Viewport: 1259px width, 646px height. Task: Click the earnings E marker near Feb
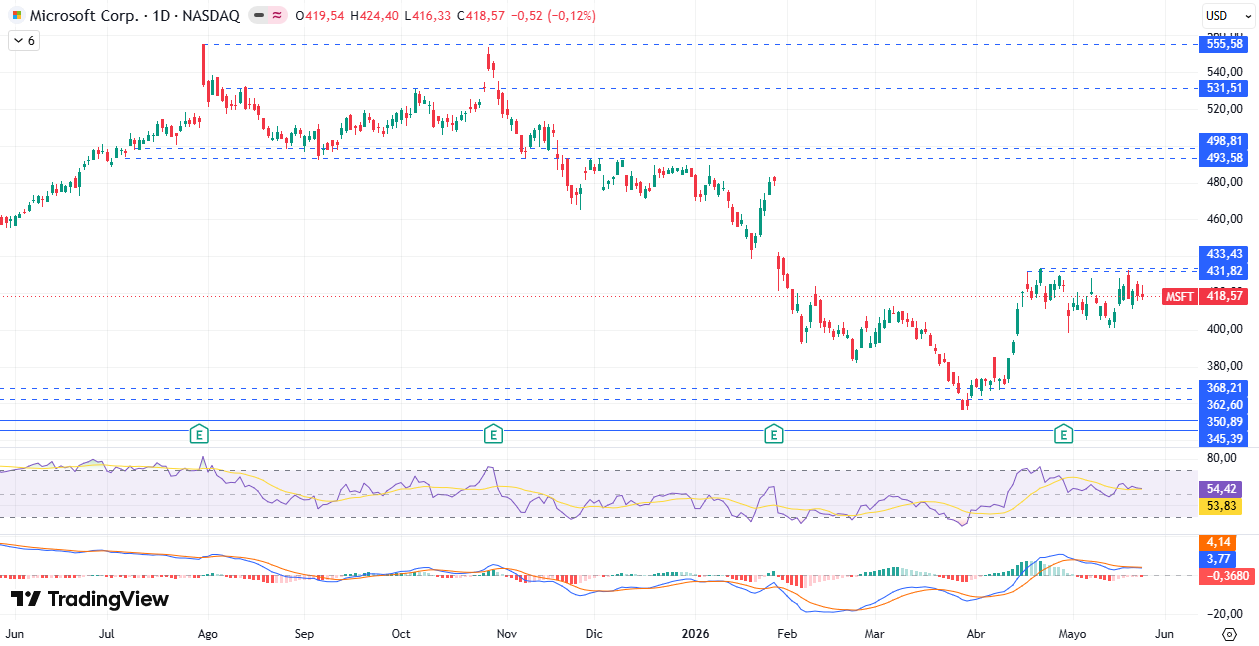(773, 434)
